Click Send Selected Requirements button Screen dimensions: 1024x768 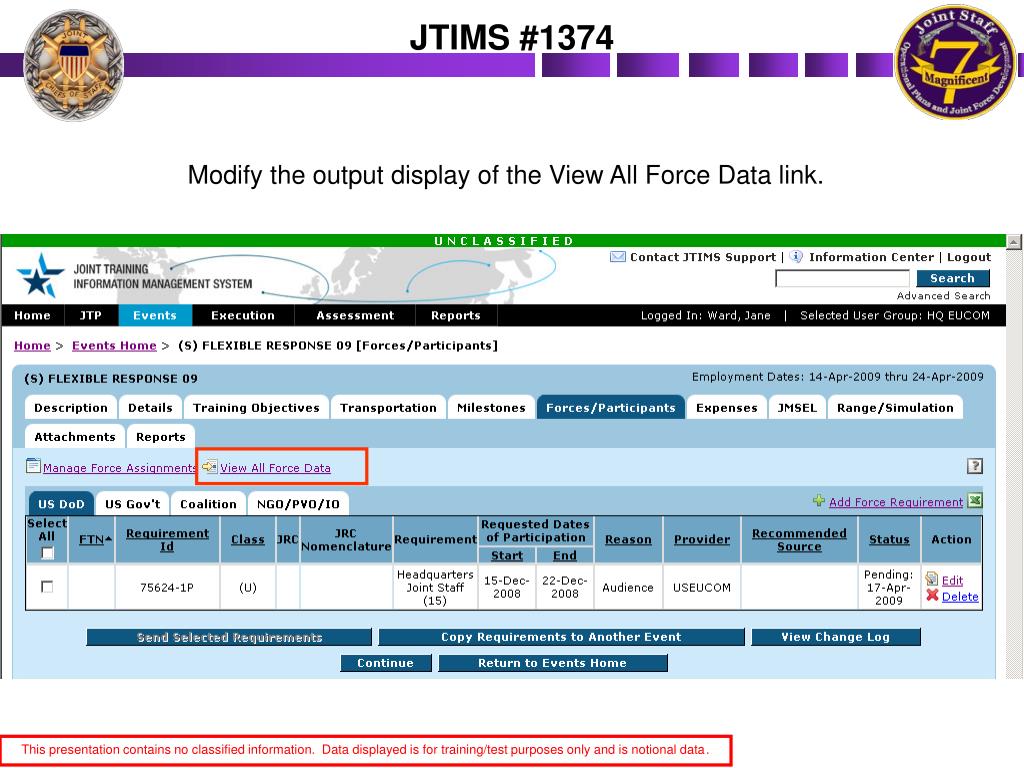coord(229,637)
